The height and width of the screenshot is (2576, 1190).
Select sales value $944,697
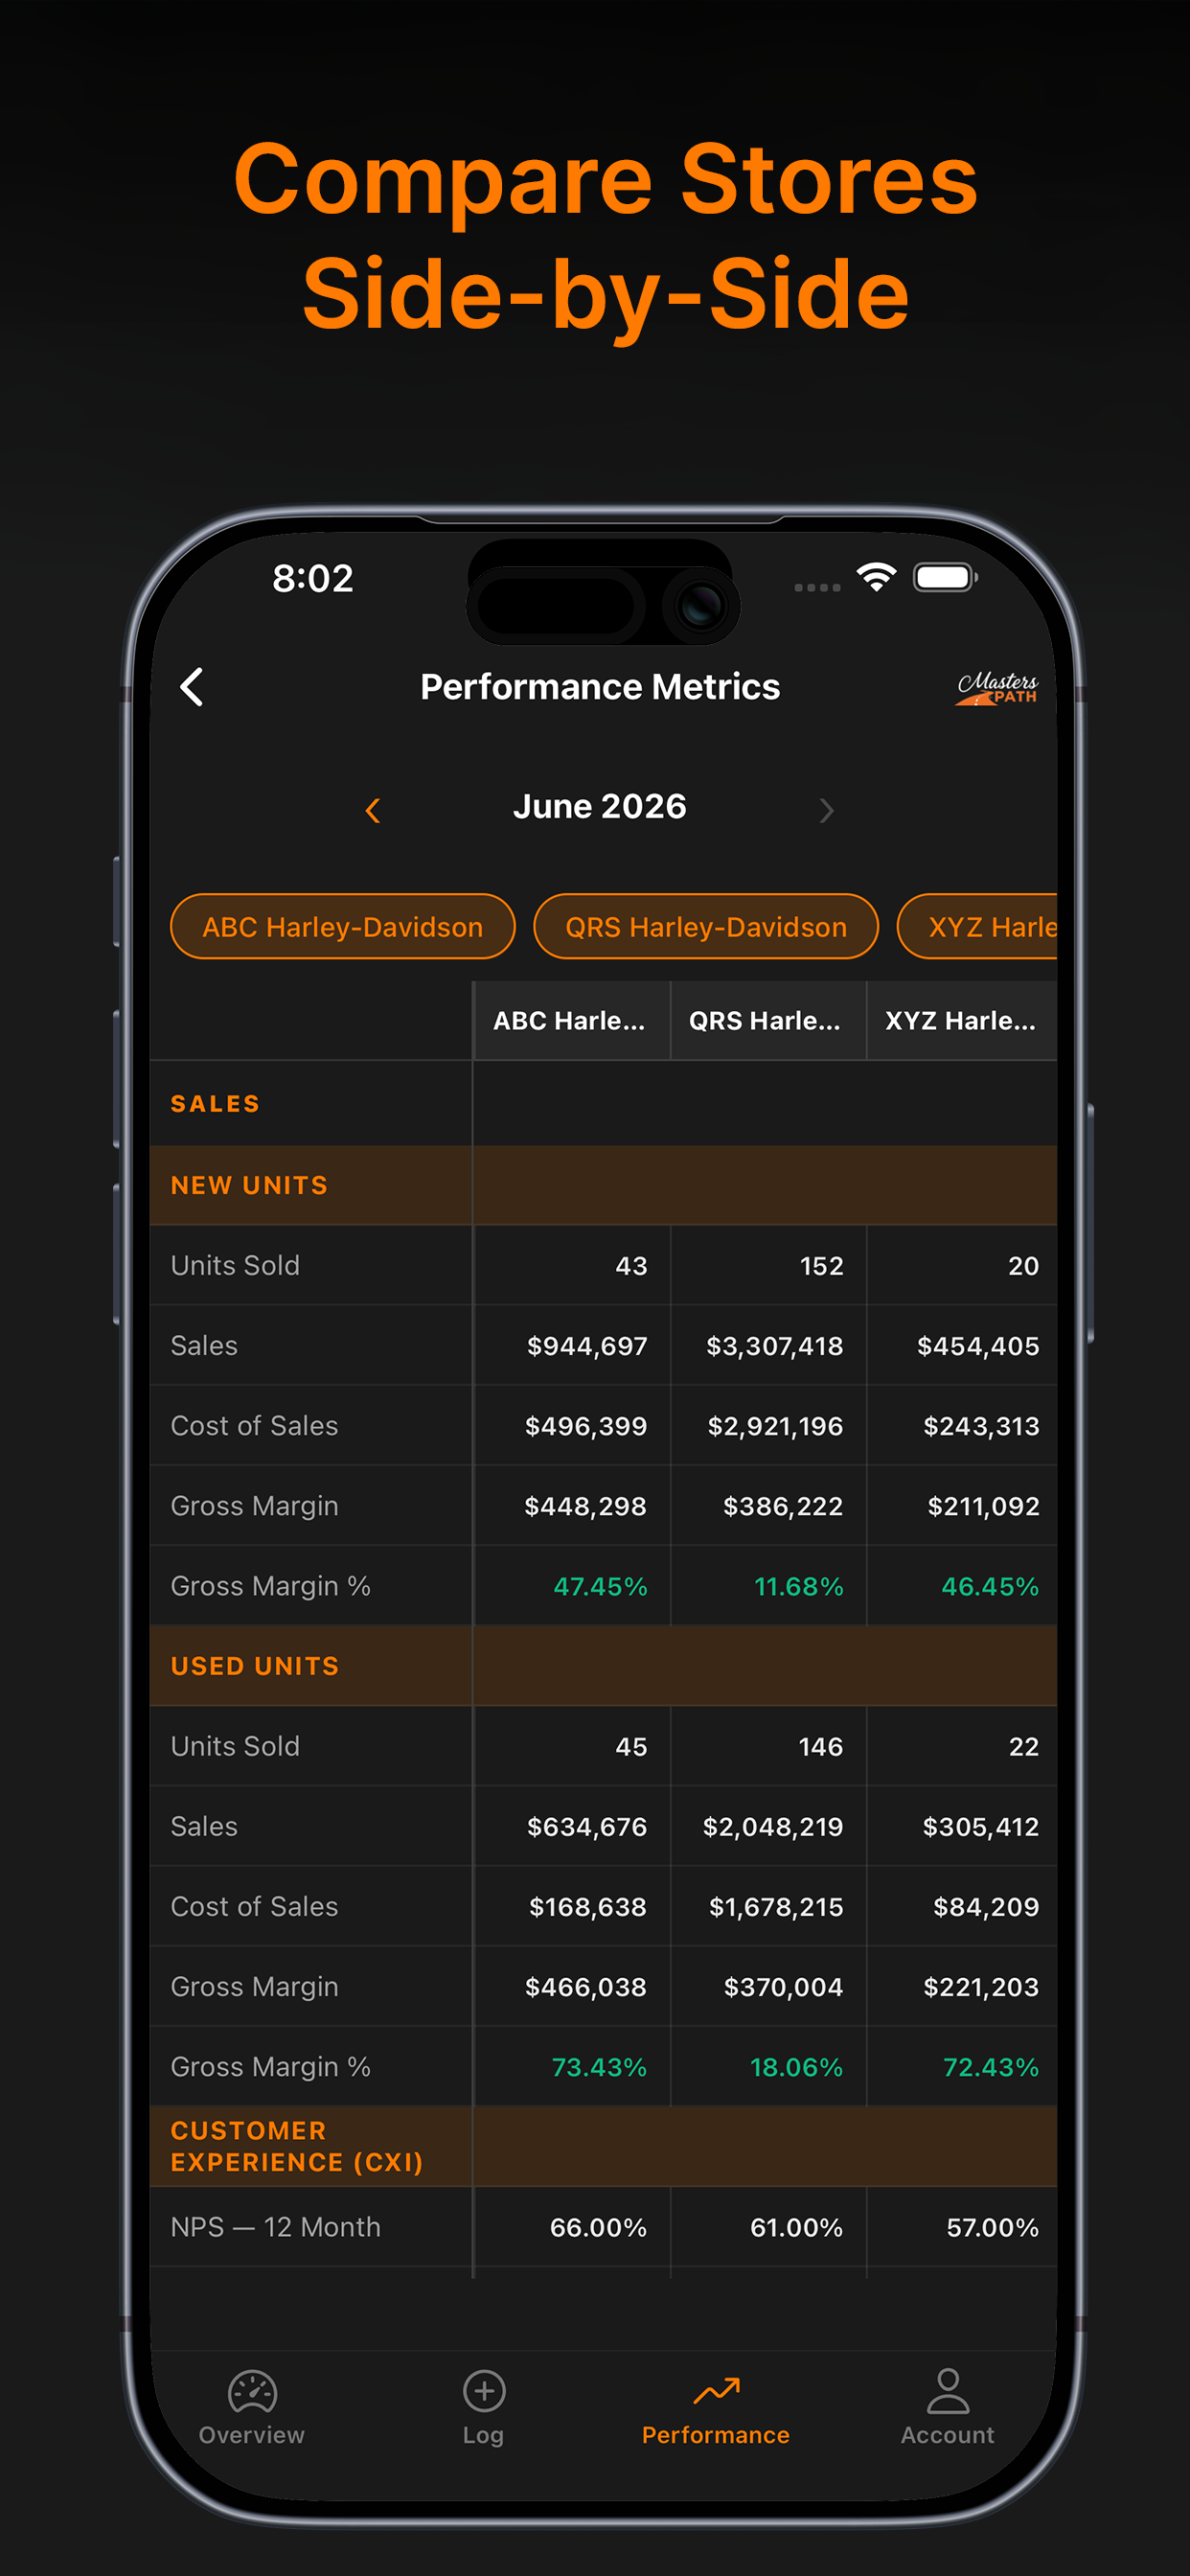click(587, 1346)
